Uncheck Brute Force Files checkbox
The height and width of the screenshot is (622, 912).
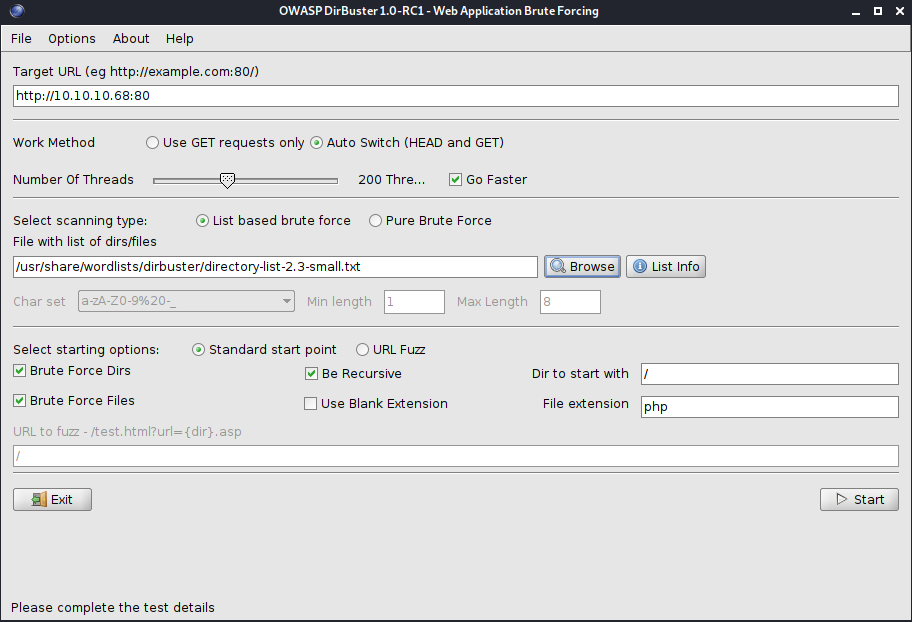pyautogui.click(x=20, y=400)
